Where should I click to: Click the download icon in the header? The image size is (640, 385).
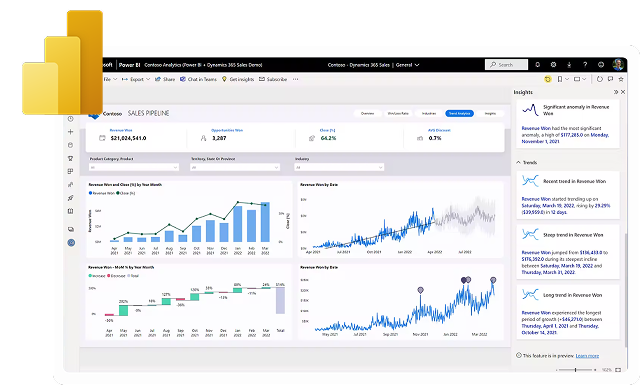tap(569, 65)
